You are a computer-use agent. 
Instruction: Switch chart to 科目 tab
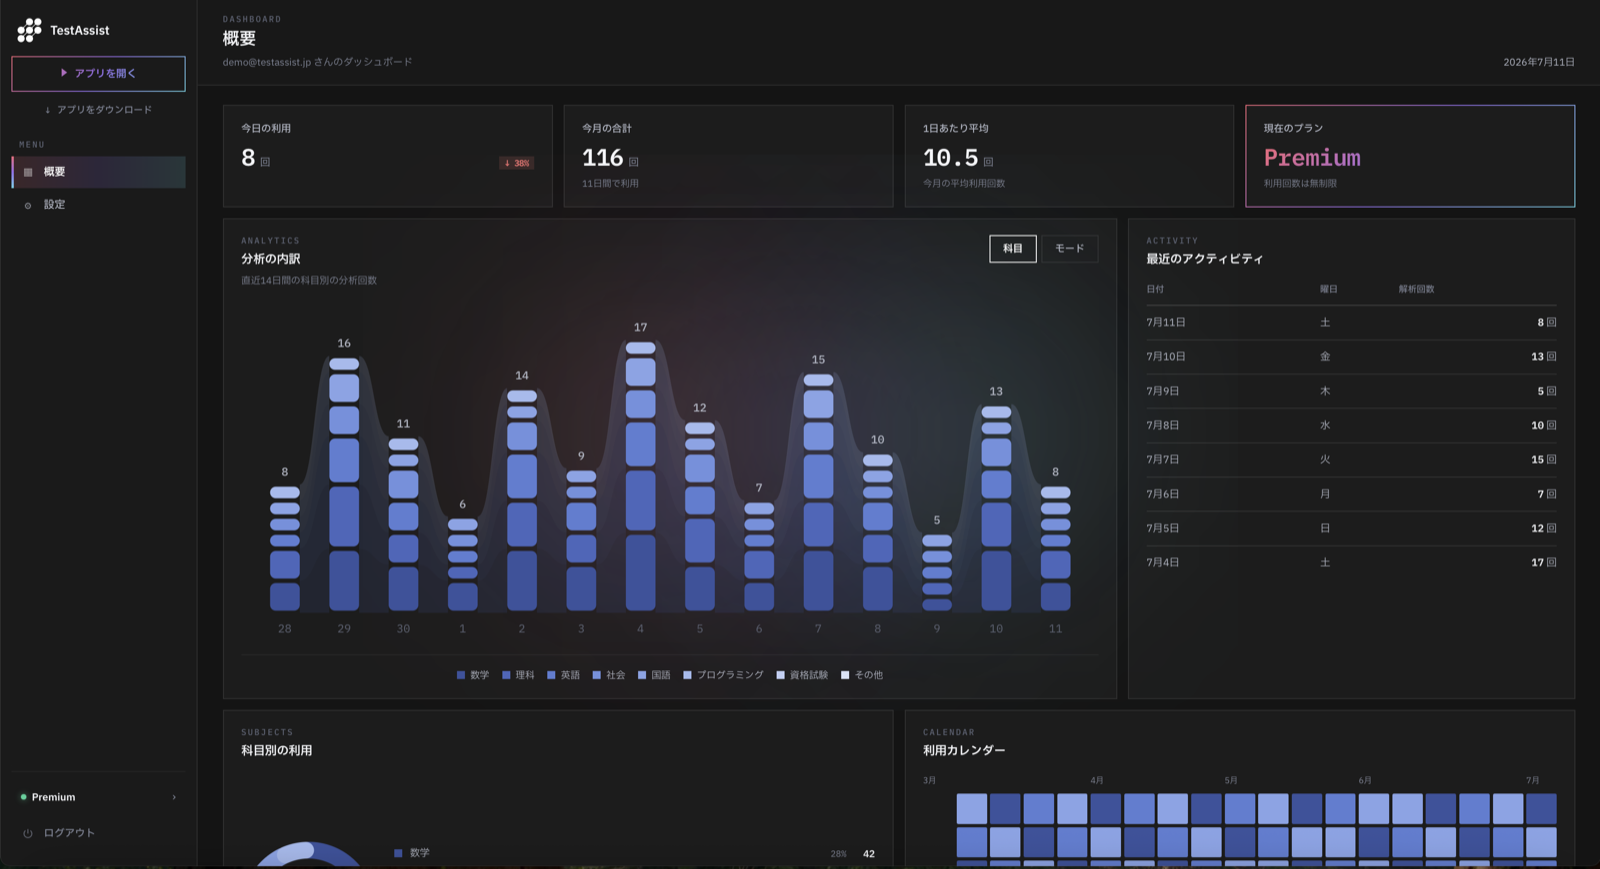[x=1013, y=248]
